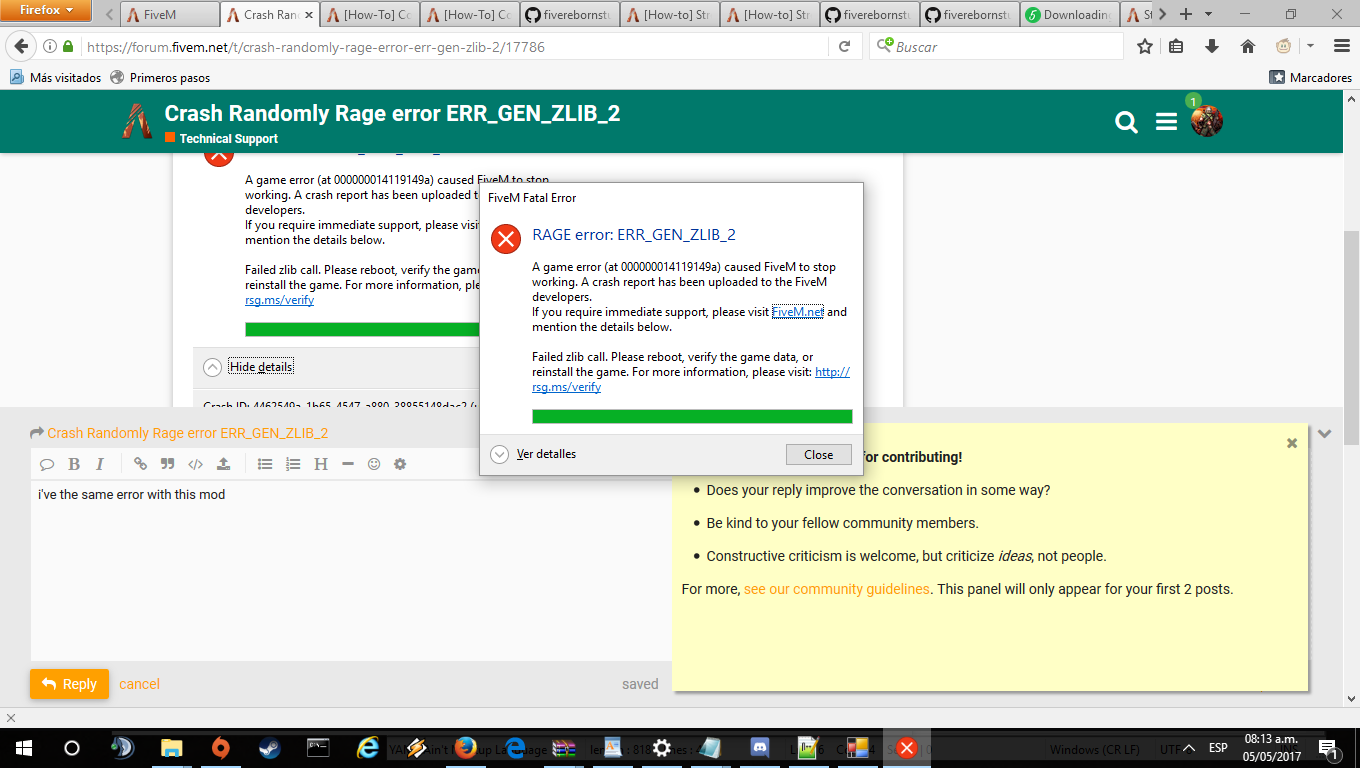1360x768 pixels.
Task: Open the list all tabs dropdown arrow
Action: 1209,14
